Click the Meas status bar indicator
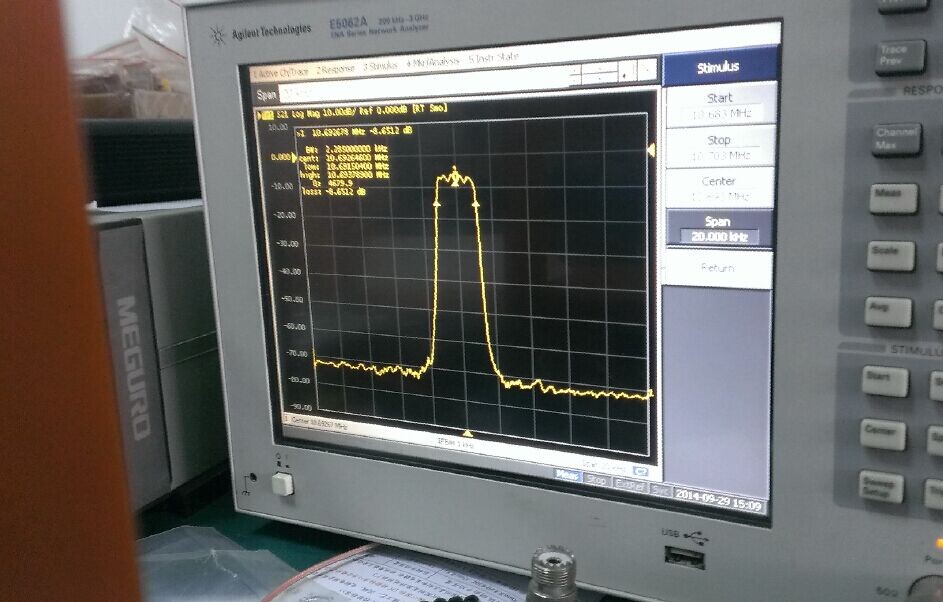The image size is (943, 602). click(567, 475)
